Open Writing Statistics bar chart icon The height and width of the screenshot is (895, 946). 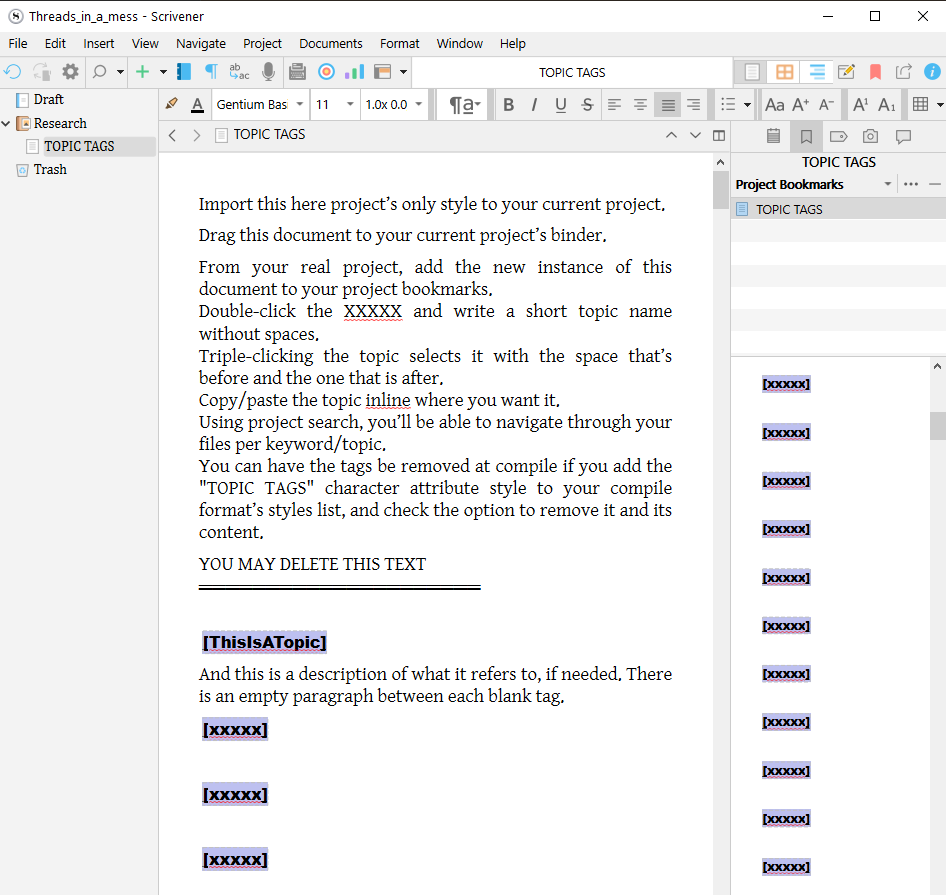(x=354, y=72)
